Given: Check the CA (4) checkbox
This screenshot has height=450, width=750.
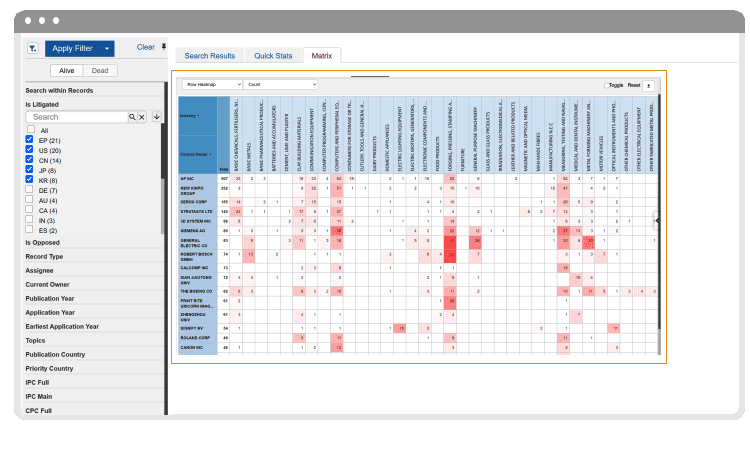Looking at the screenshot, I should pyautogui.click(x=30, y=210).
